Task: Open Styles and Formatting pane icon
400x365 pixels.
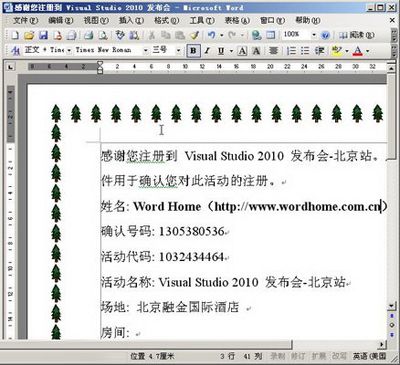Action: tap(15, 51)
